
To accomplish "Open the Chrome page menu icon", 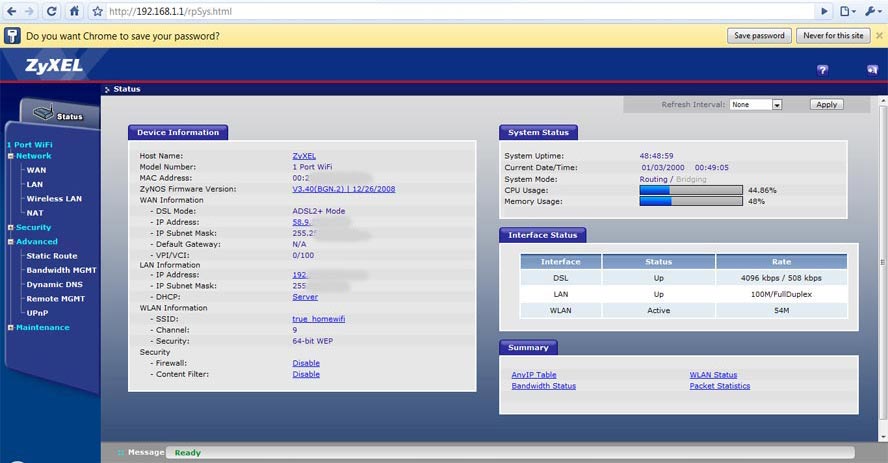I will pos(847,11).
